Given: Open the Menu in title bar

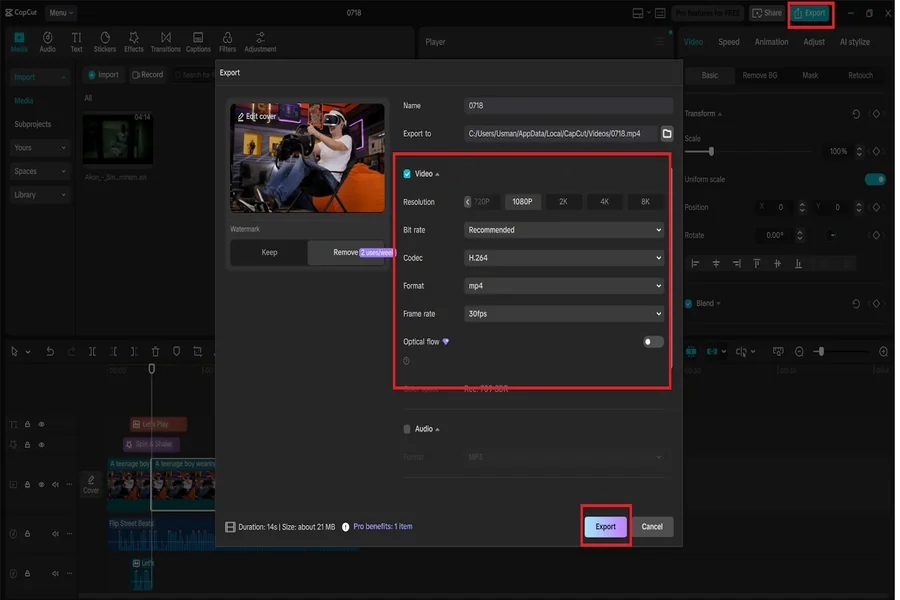Looking at the screenshot, I should click(x=61, y=13).
